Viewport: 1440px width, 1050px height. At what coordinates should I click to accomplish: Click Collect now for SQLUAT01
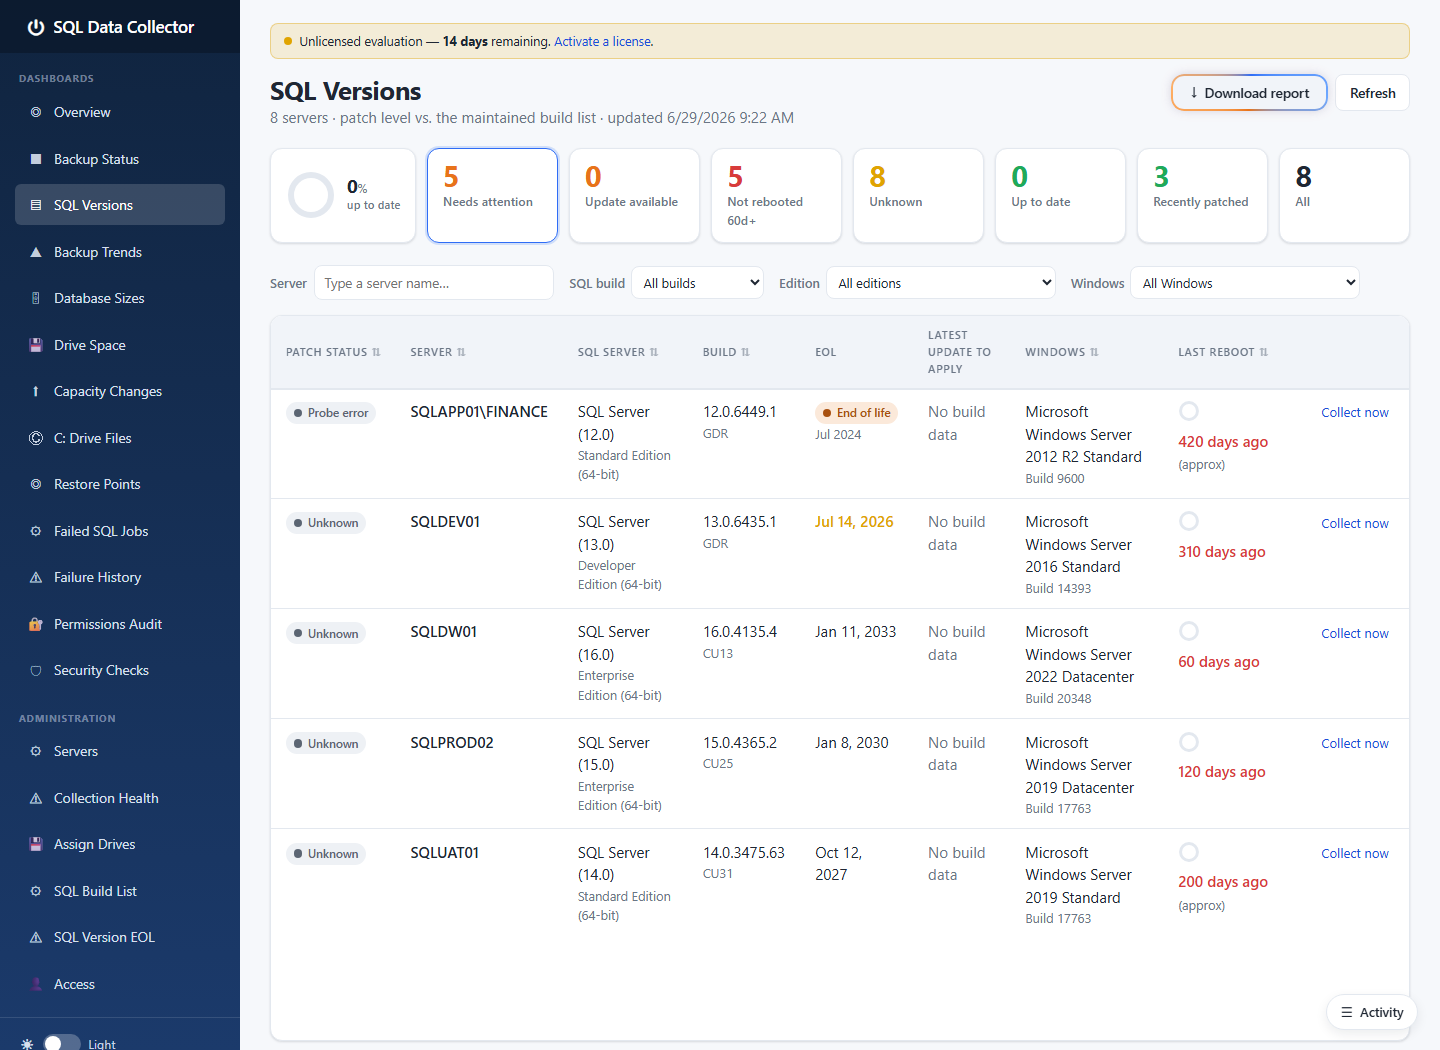(x=1355, y=853)
